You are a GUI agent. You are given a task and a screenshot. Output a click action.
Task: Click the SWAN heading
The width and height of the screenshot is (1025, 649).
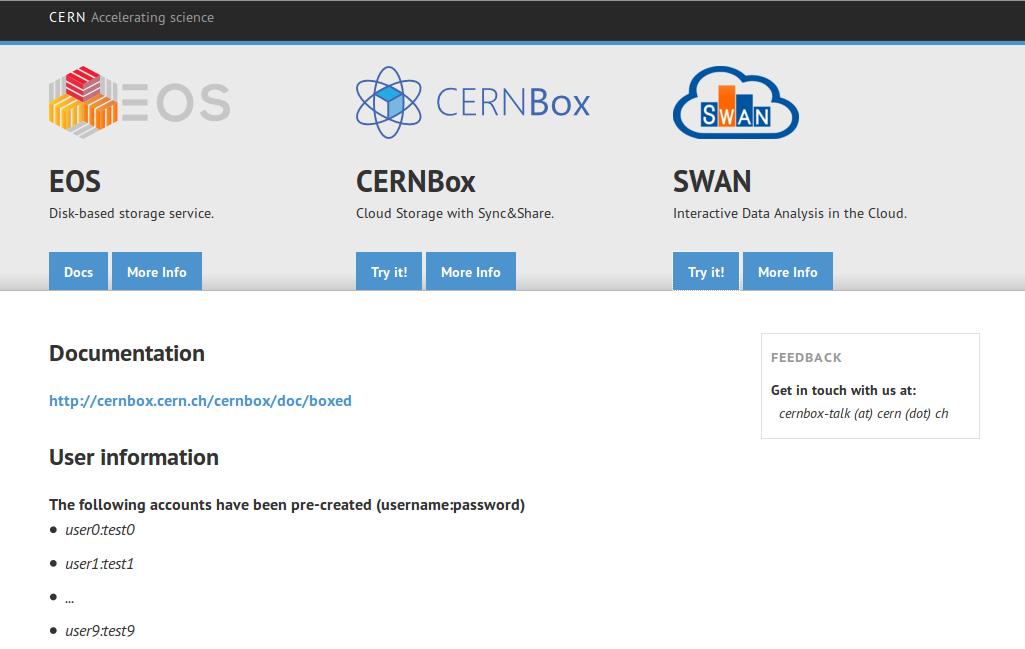tap(712, 181)
